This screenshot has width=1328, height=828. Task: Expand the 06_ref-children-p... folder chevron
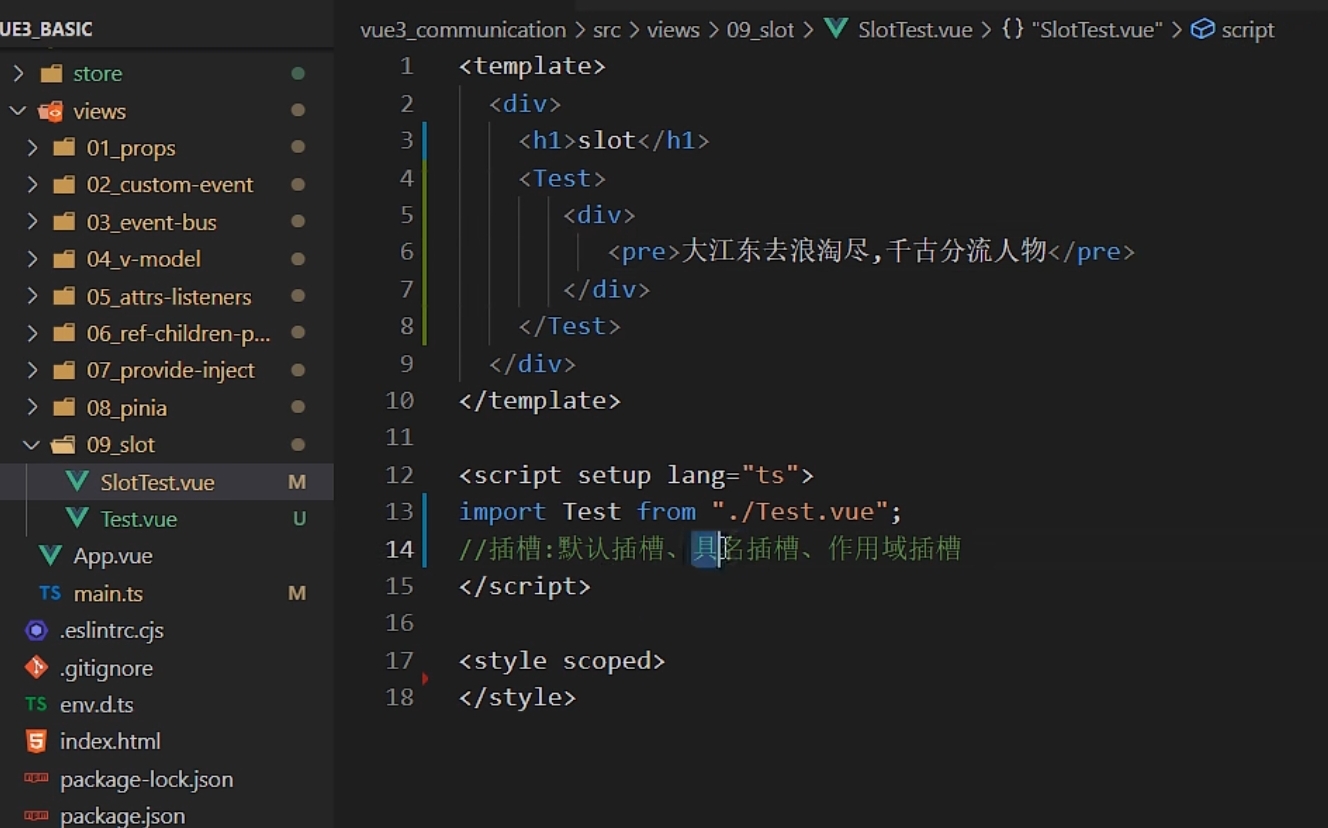(32, 333)
